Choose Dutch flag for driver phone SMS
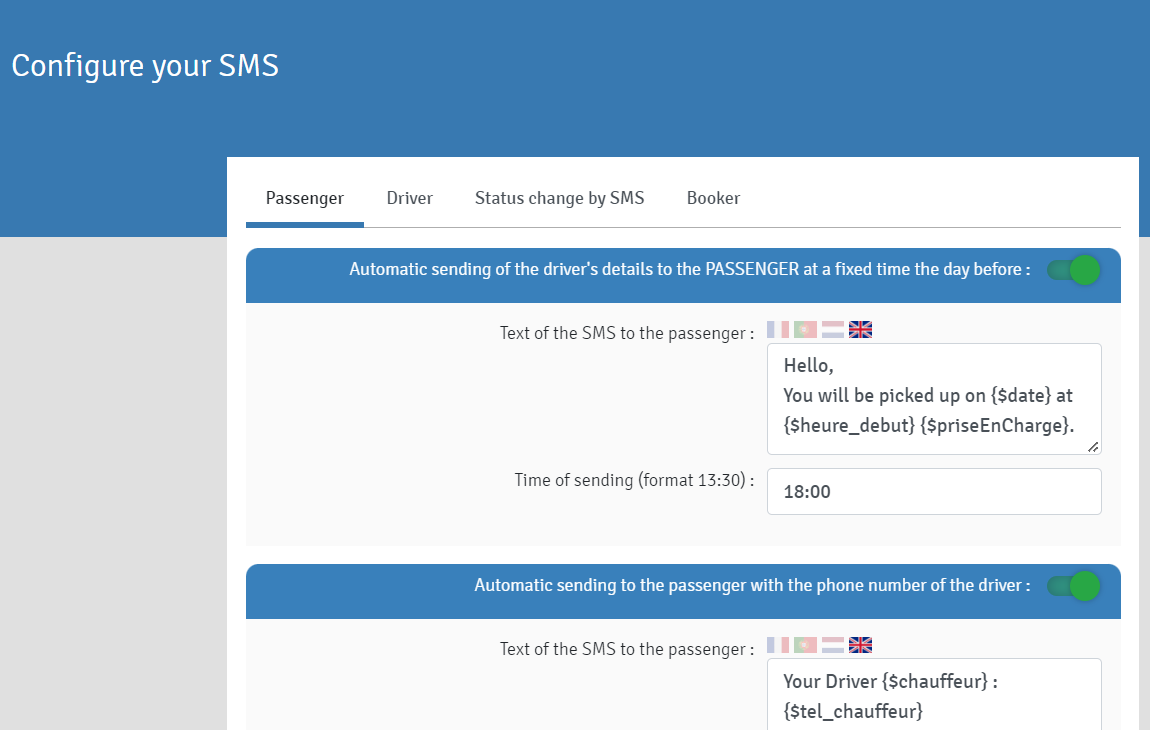 [x=832, y=645]
